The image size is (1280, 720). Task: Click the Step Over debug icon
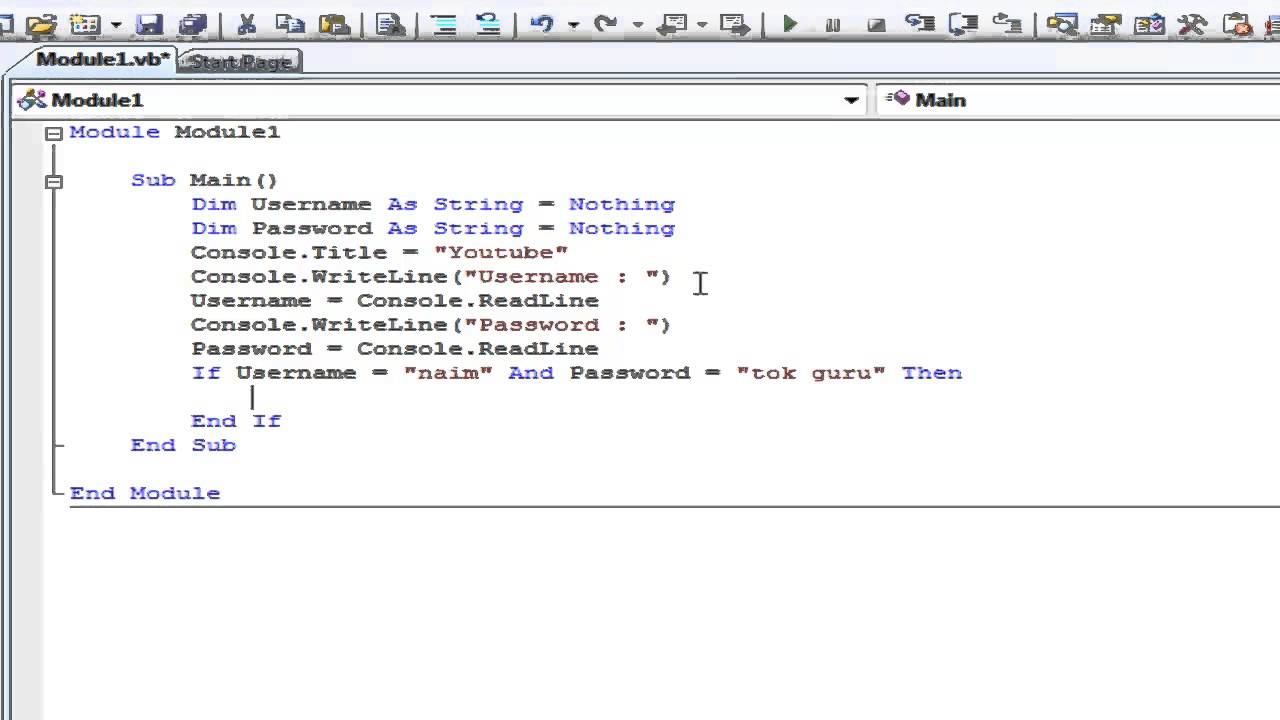click(963, 24)
